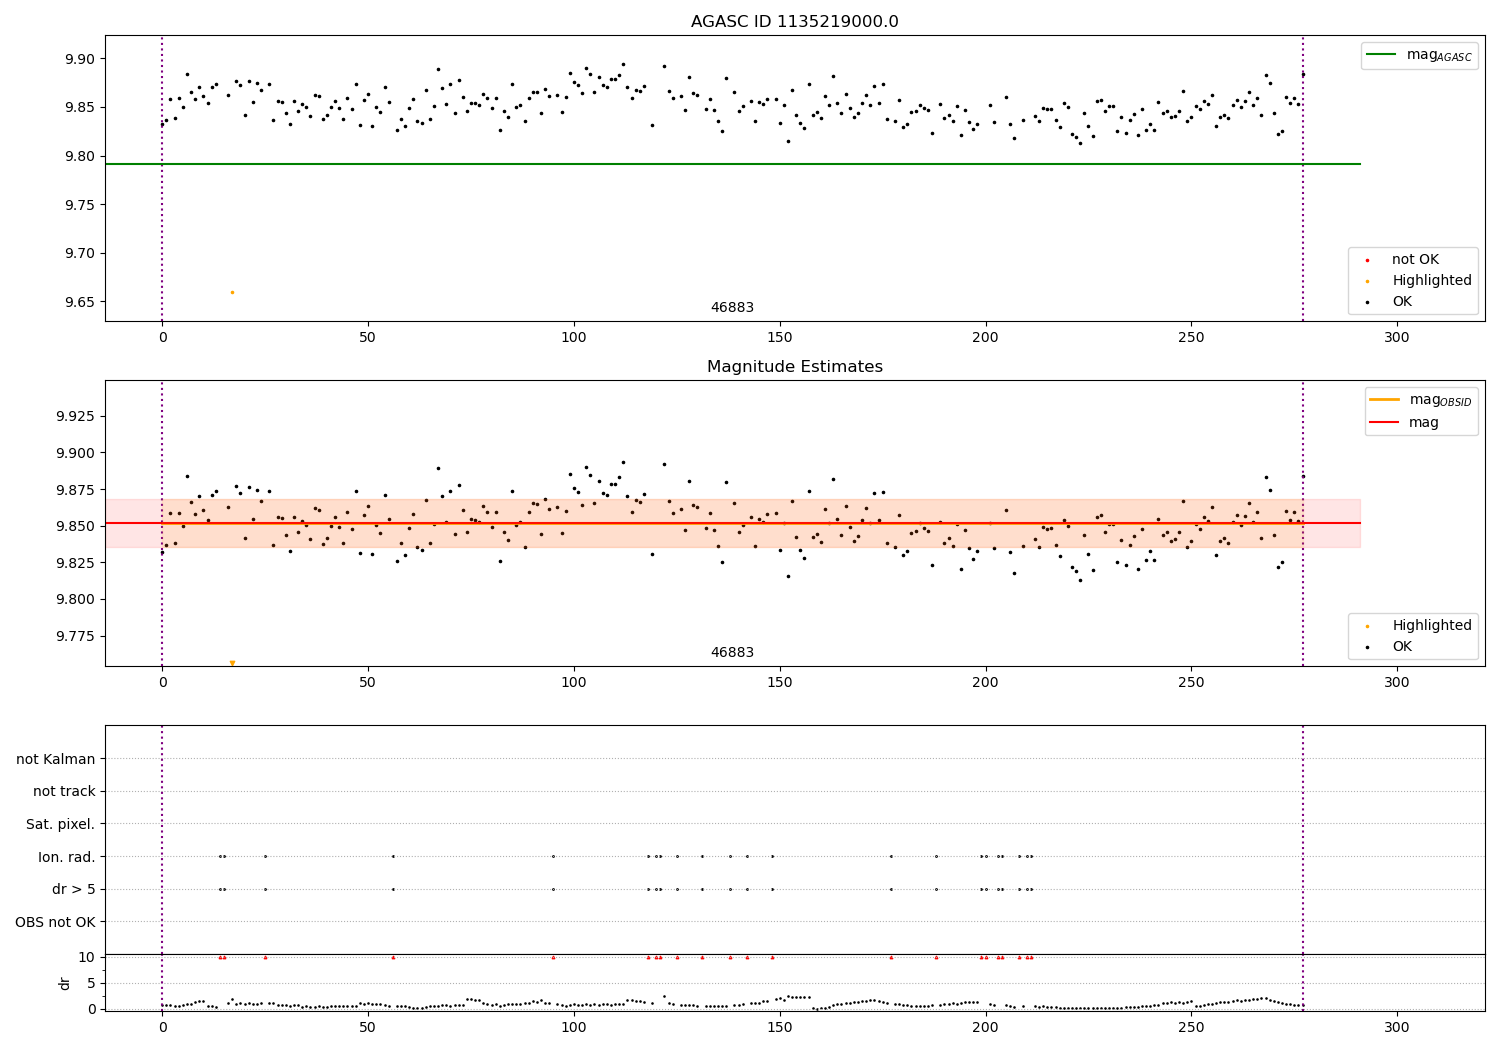Image resolution: width=1500 pixels, height=1050 pixels.
Task: Click the 9.850 y-axis tick in middle plot
Action: [x=76, y=526]
